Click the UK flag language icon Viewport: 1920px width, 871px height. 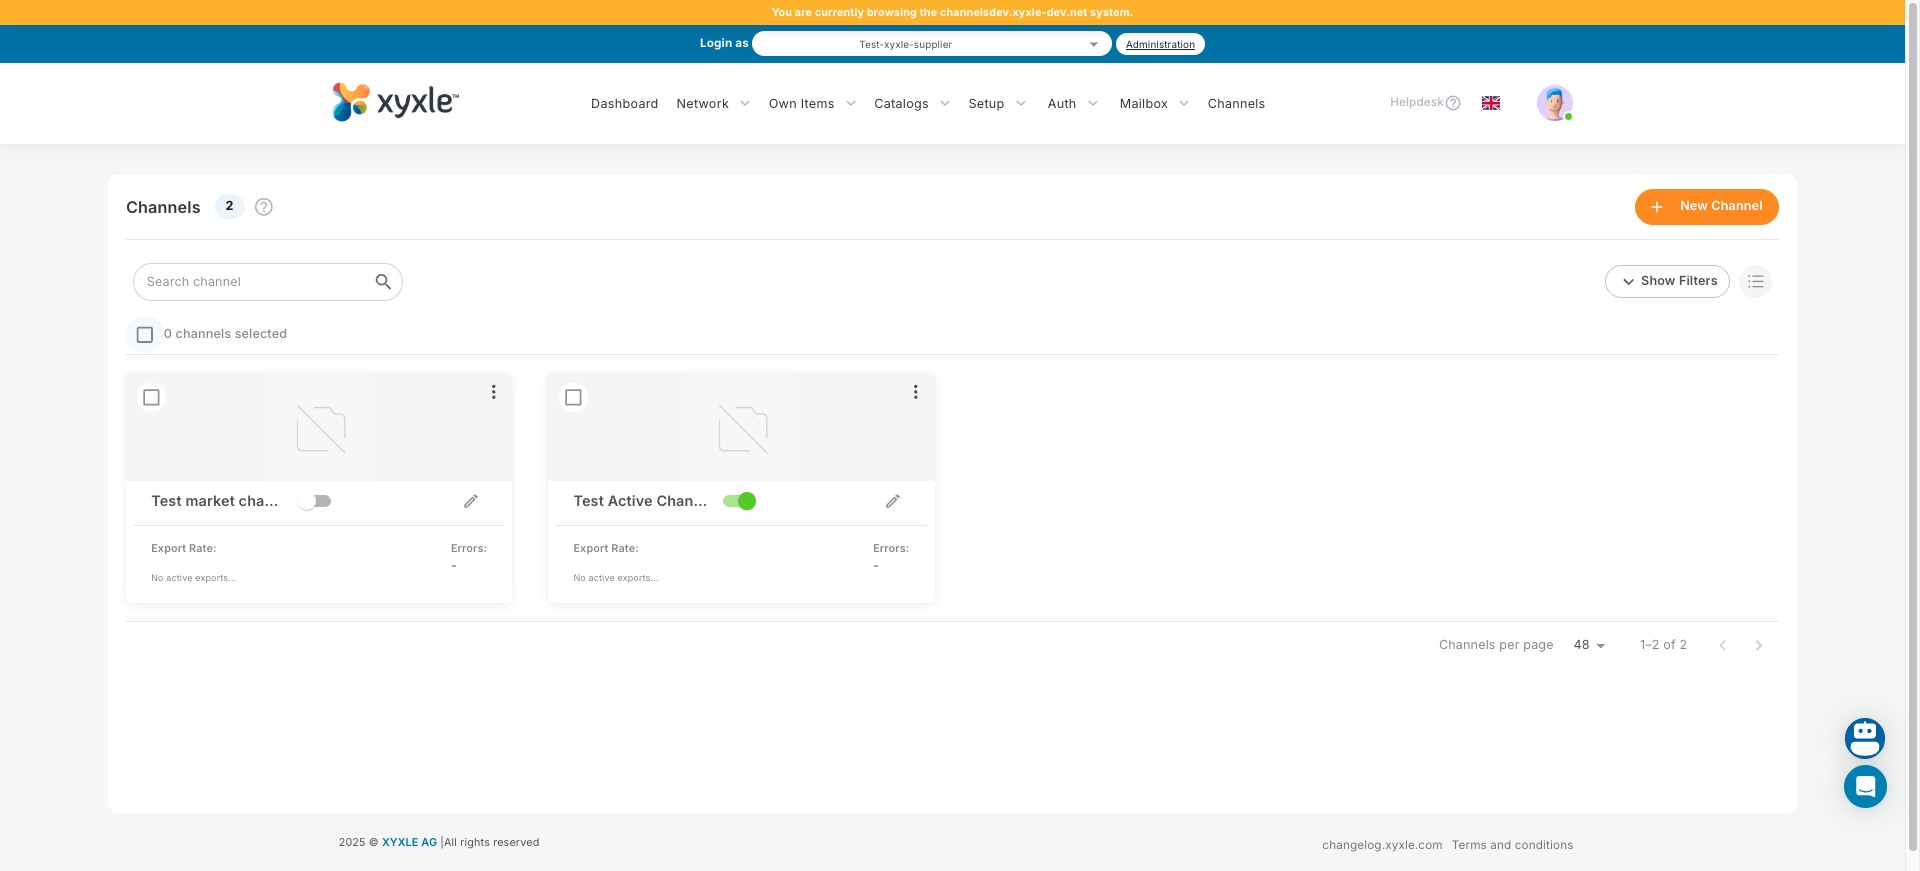(x=1490, y=103)
